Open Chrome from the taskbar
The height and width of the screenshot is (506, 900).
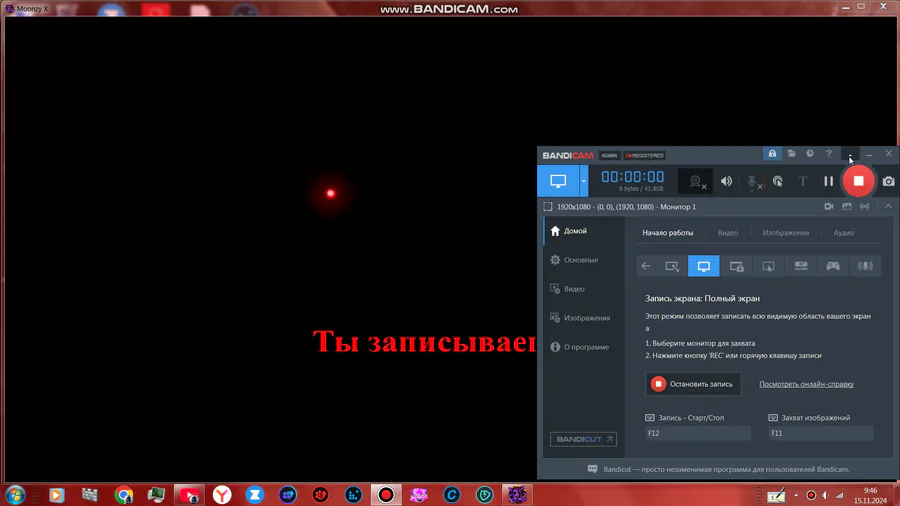(123, 495)
